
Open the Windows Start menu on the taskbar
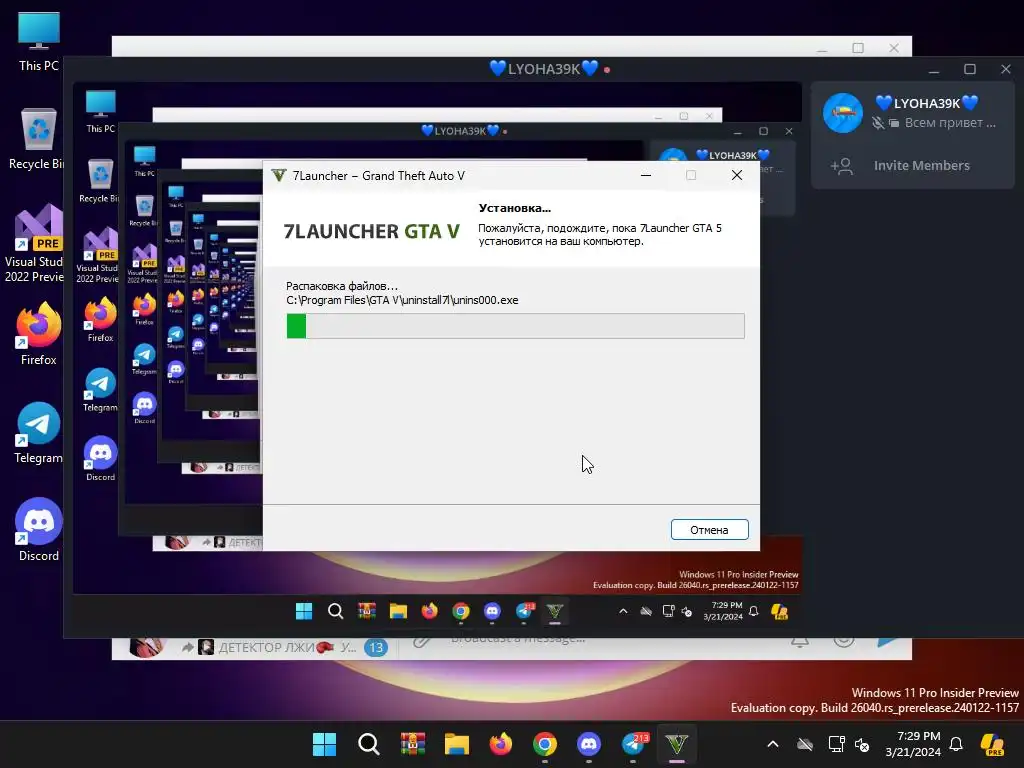pyautogui.click(x=325, y=744)
